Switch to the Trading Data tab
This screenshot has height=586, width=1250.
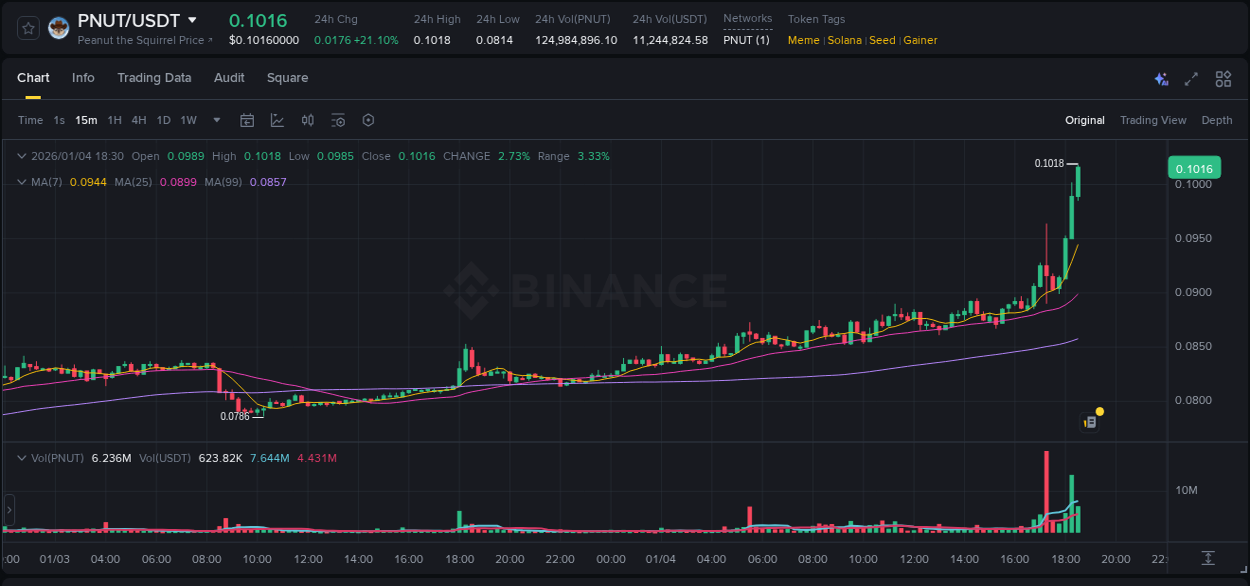(x=154, y=78)
